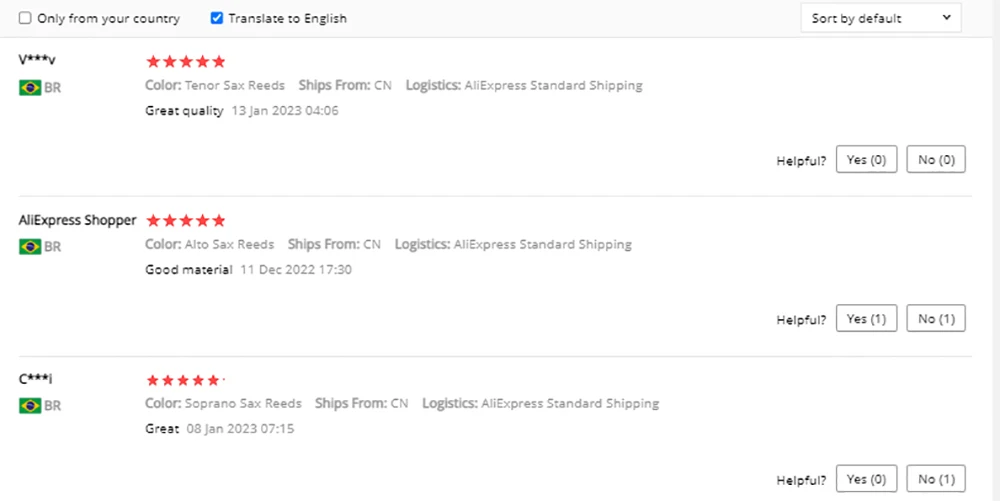This screenshot has width=1000, height=501.
Task: Open the Sort by default dropdown
Action: [x=881, y=18]
